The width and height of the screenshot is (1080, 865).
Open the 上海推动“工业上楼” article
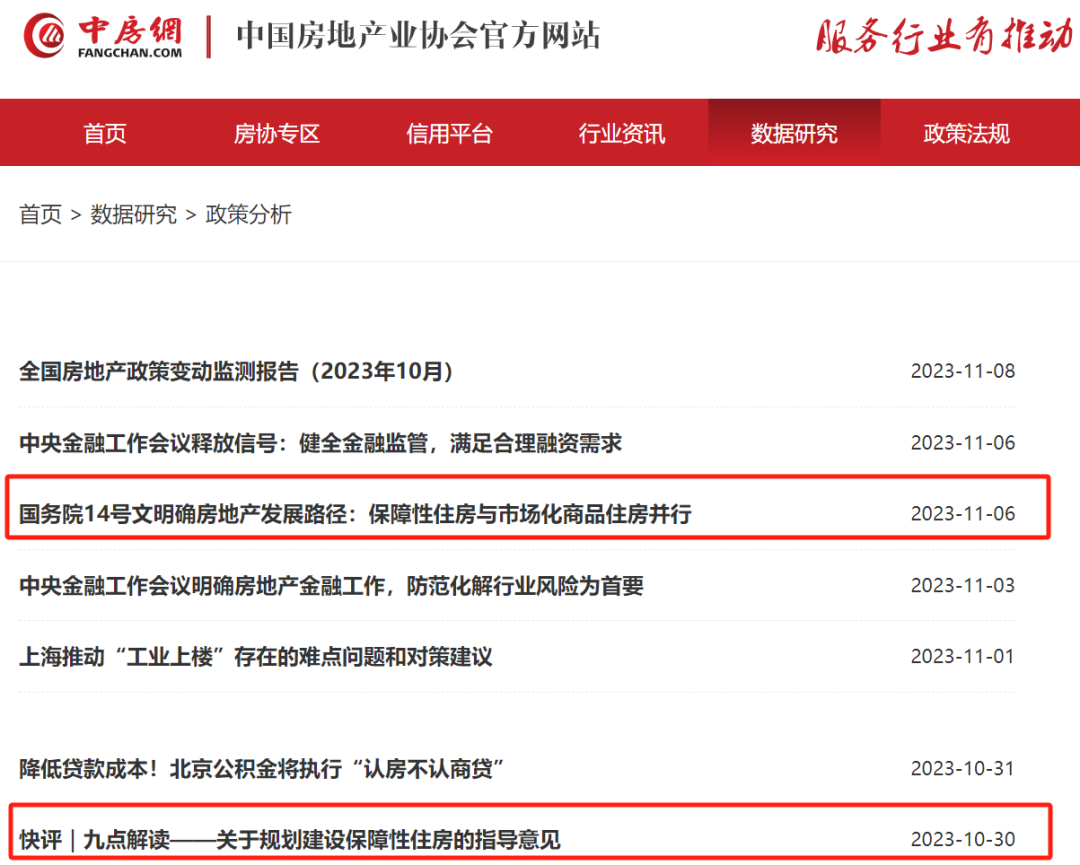[x=256, y=657]
